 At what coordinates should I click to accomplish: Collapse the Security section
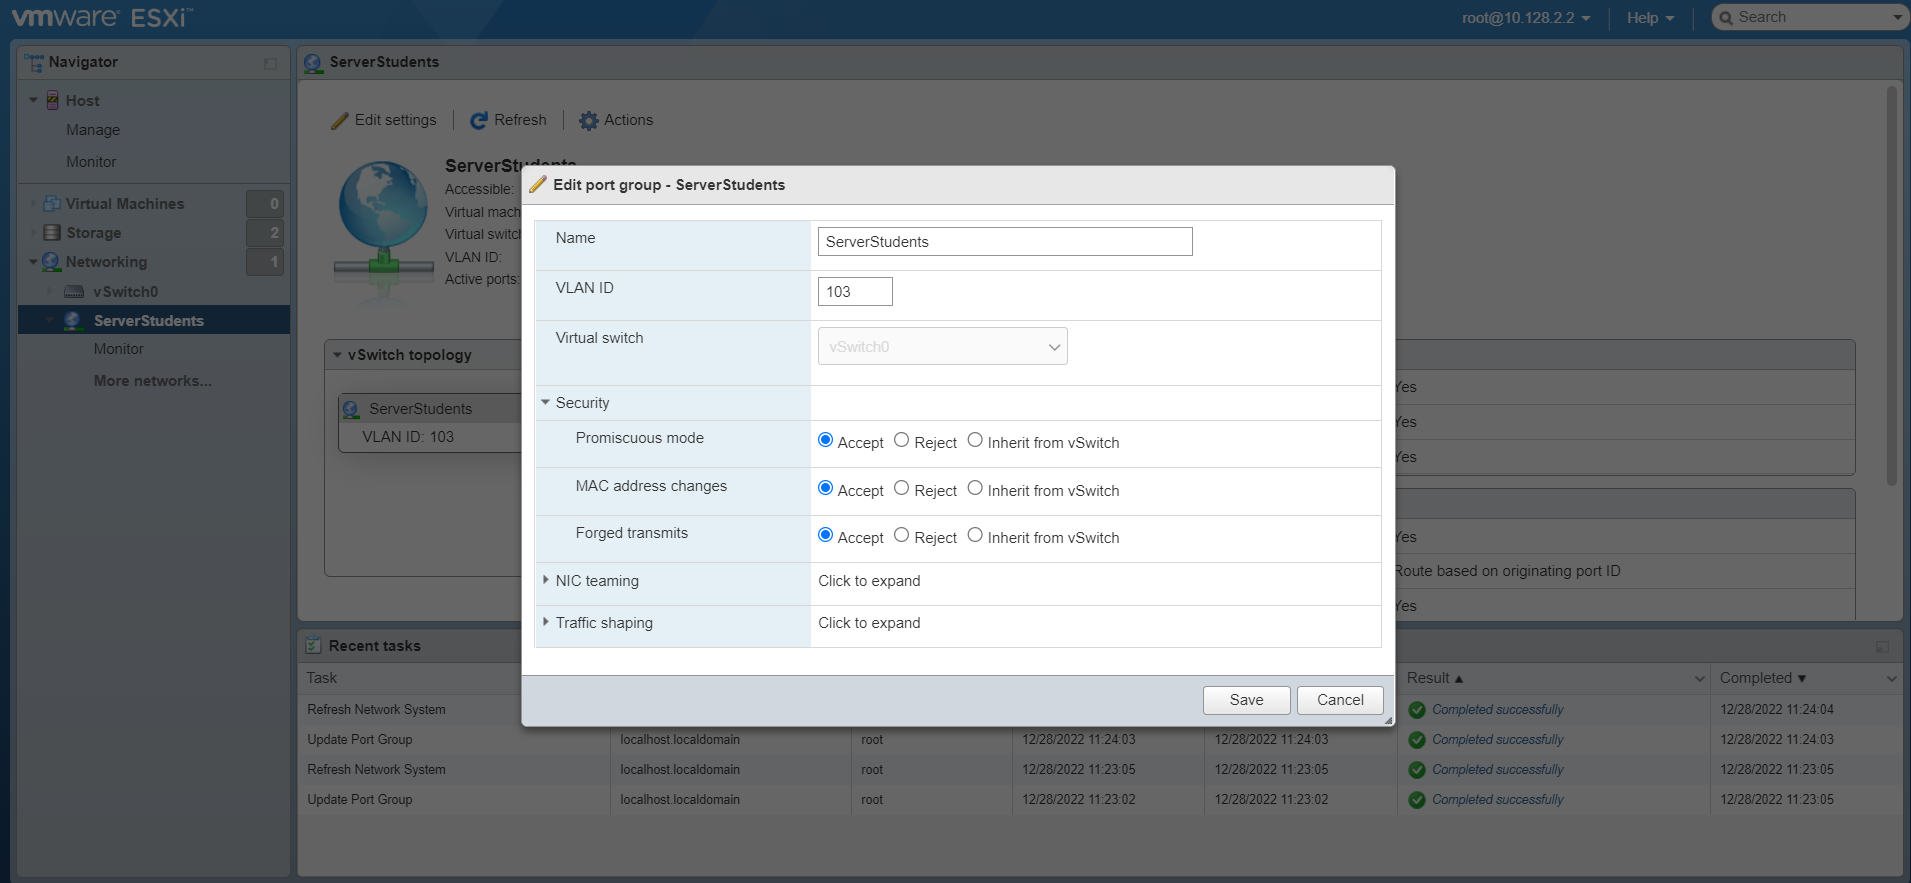[x=546, y=403]
